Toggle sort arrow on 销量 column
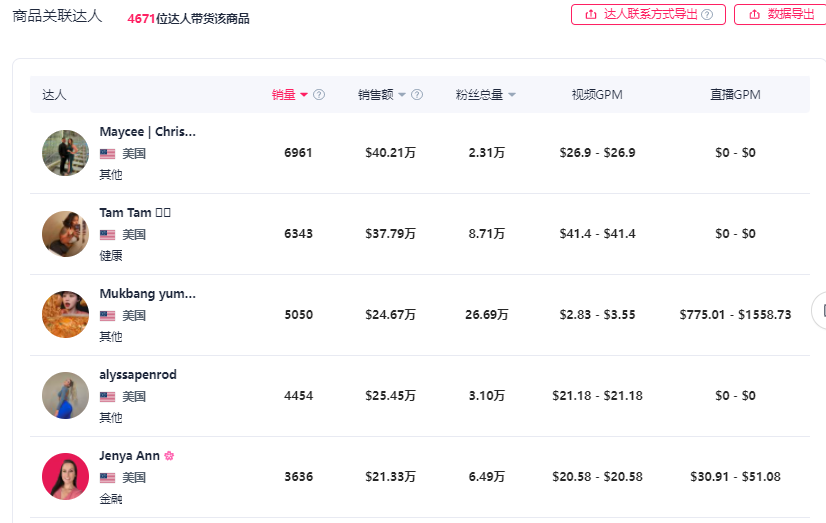Viewport: 826px width, 523px height. point(304,95)
